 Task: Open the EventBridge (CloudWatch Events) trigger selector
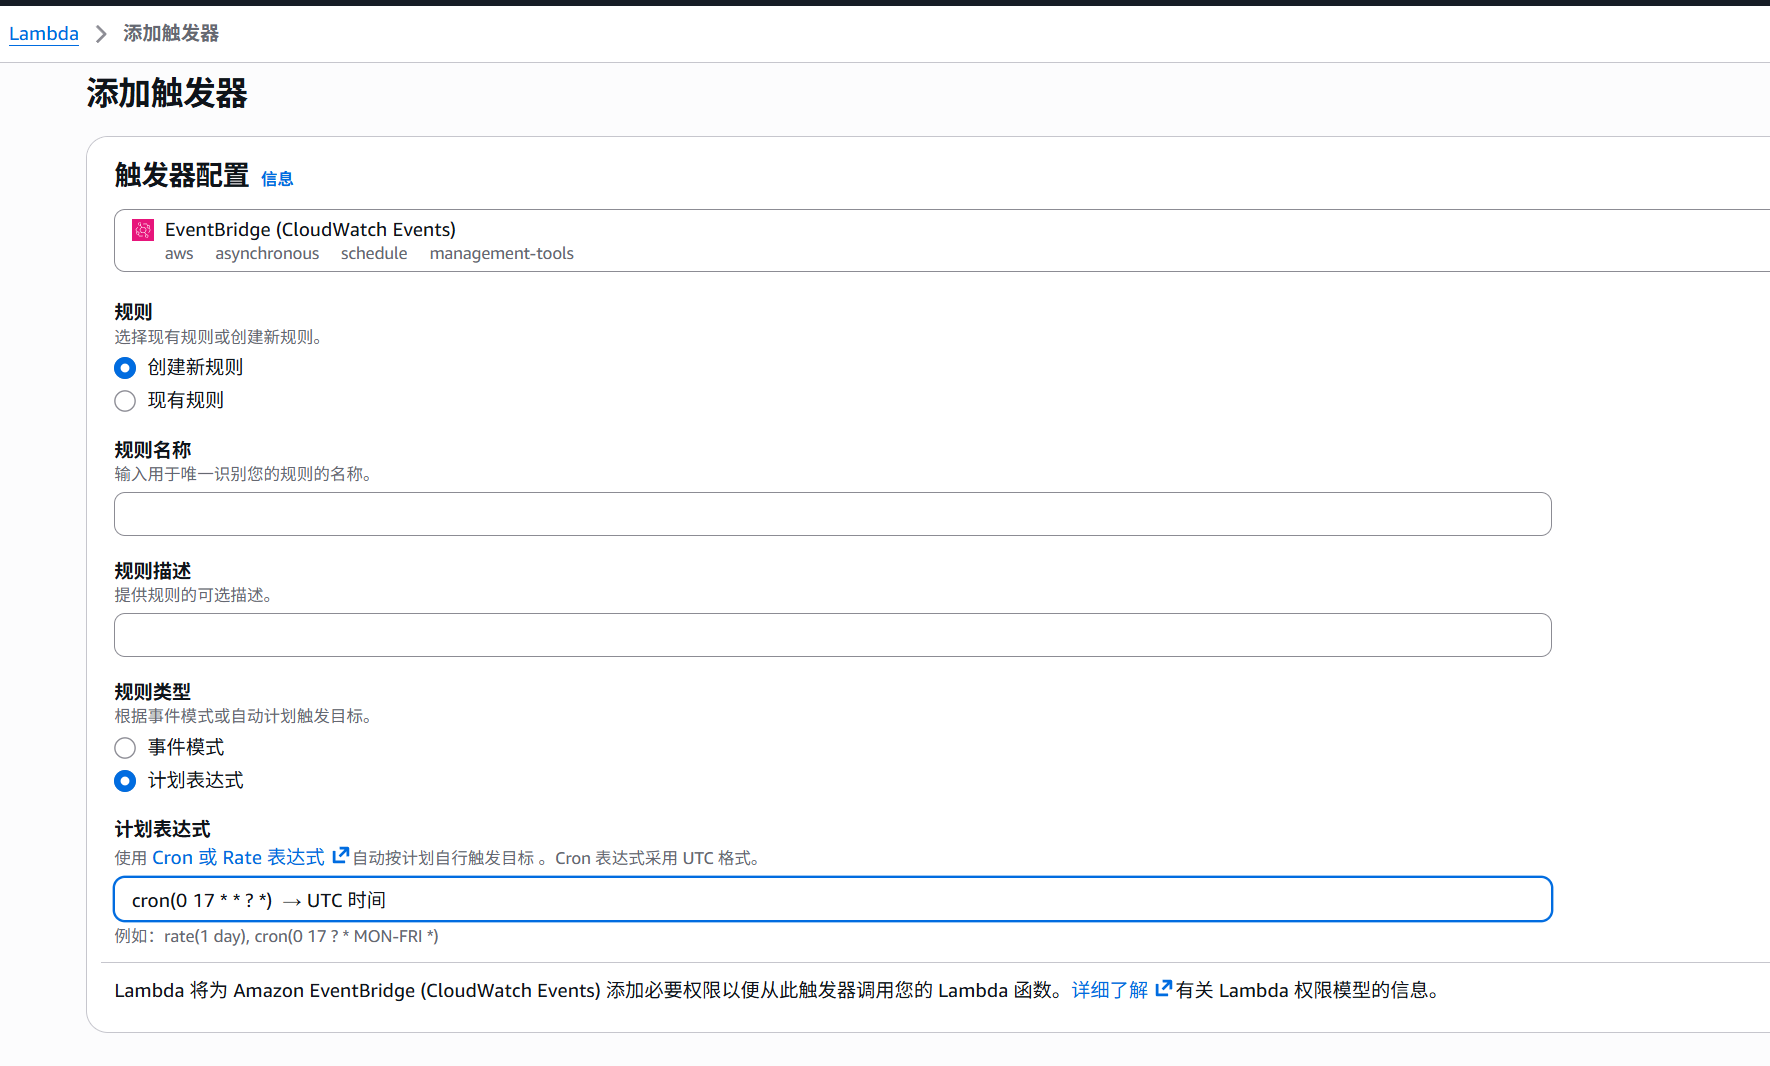pos(942,240)
